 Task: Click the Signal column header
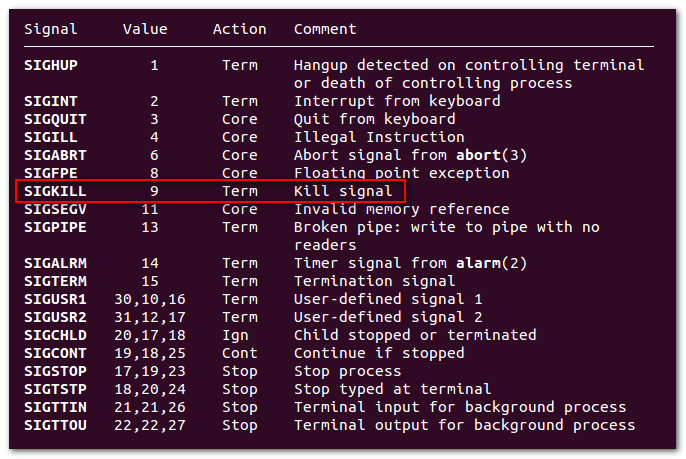pos(51,29)
